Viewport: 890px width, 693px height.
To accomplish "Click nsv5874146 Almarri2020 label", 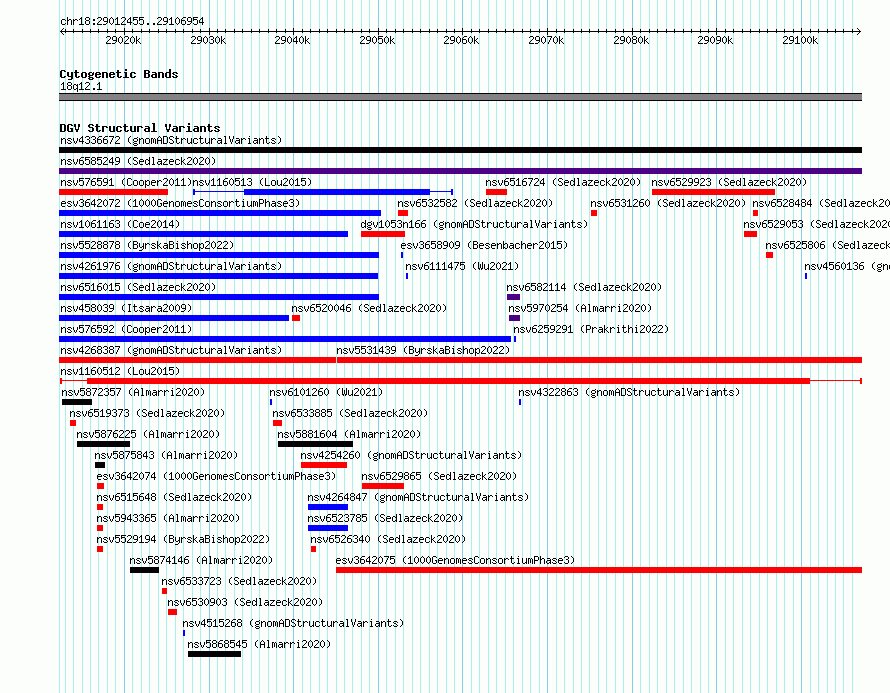I will (201, 560).
